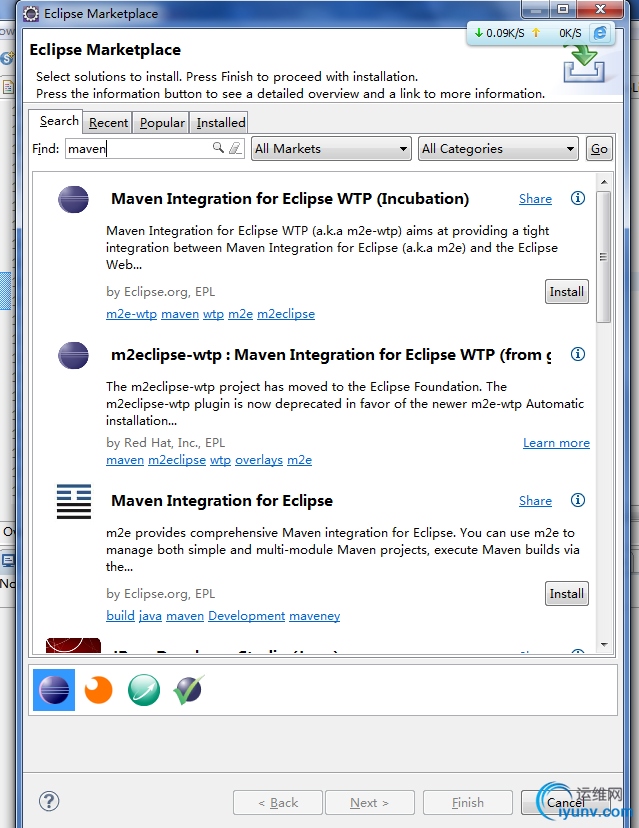Click the help question mark icon
Screen dimensions: 639x828
(49, 801)
